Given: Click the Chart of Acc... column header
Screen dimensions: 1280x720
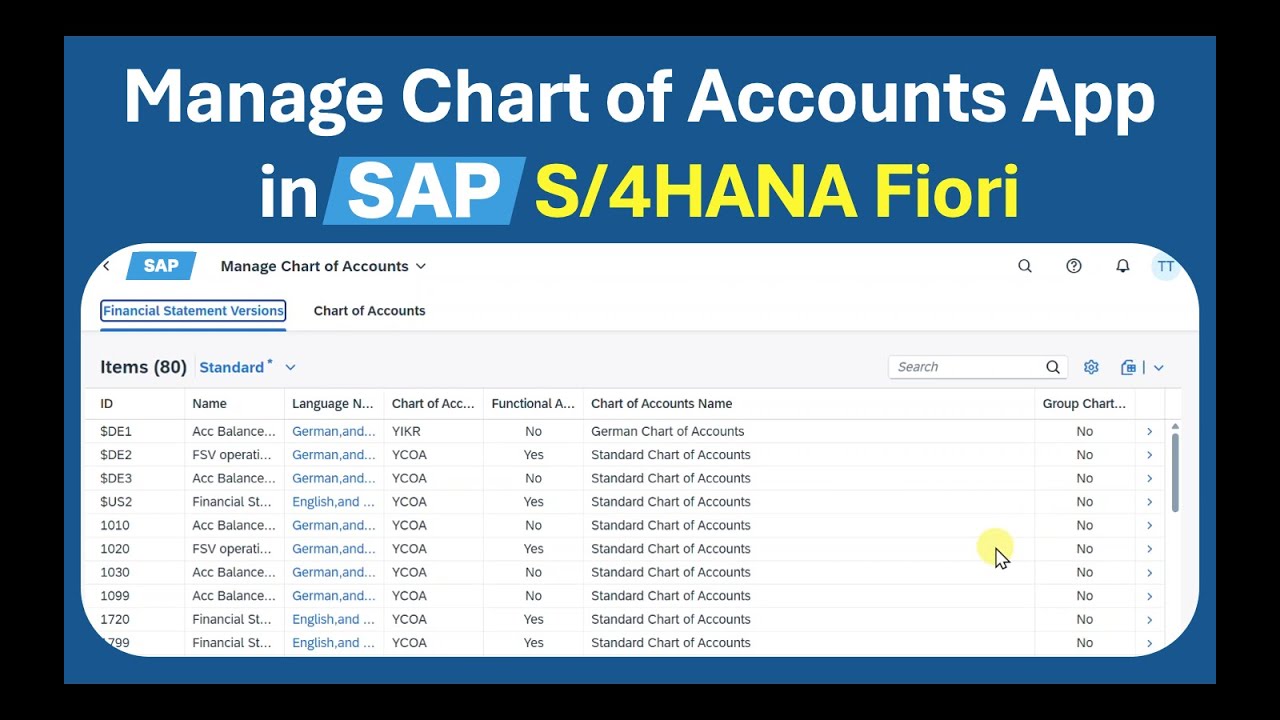Looking at the screenshot, I should coord(434,404).
